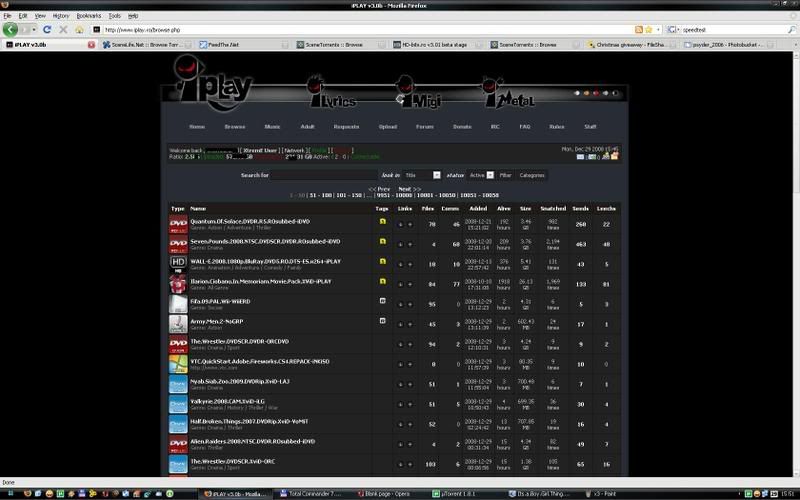Click the page vertical scrollbar
This screenshot has height=500, width=800.
(x=795, y=263)
